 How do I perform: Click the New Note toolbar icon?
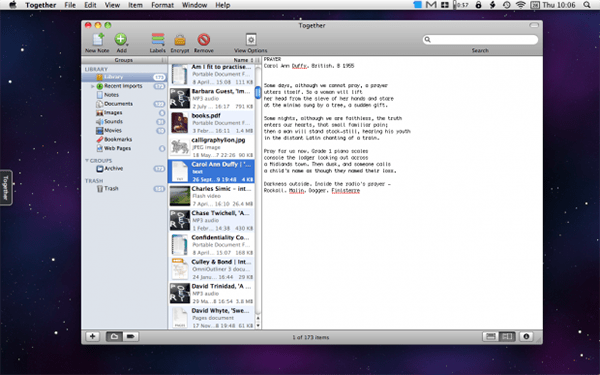tap(98, 39)
